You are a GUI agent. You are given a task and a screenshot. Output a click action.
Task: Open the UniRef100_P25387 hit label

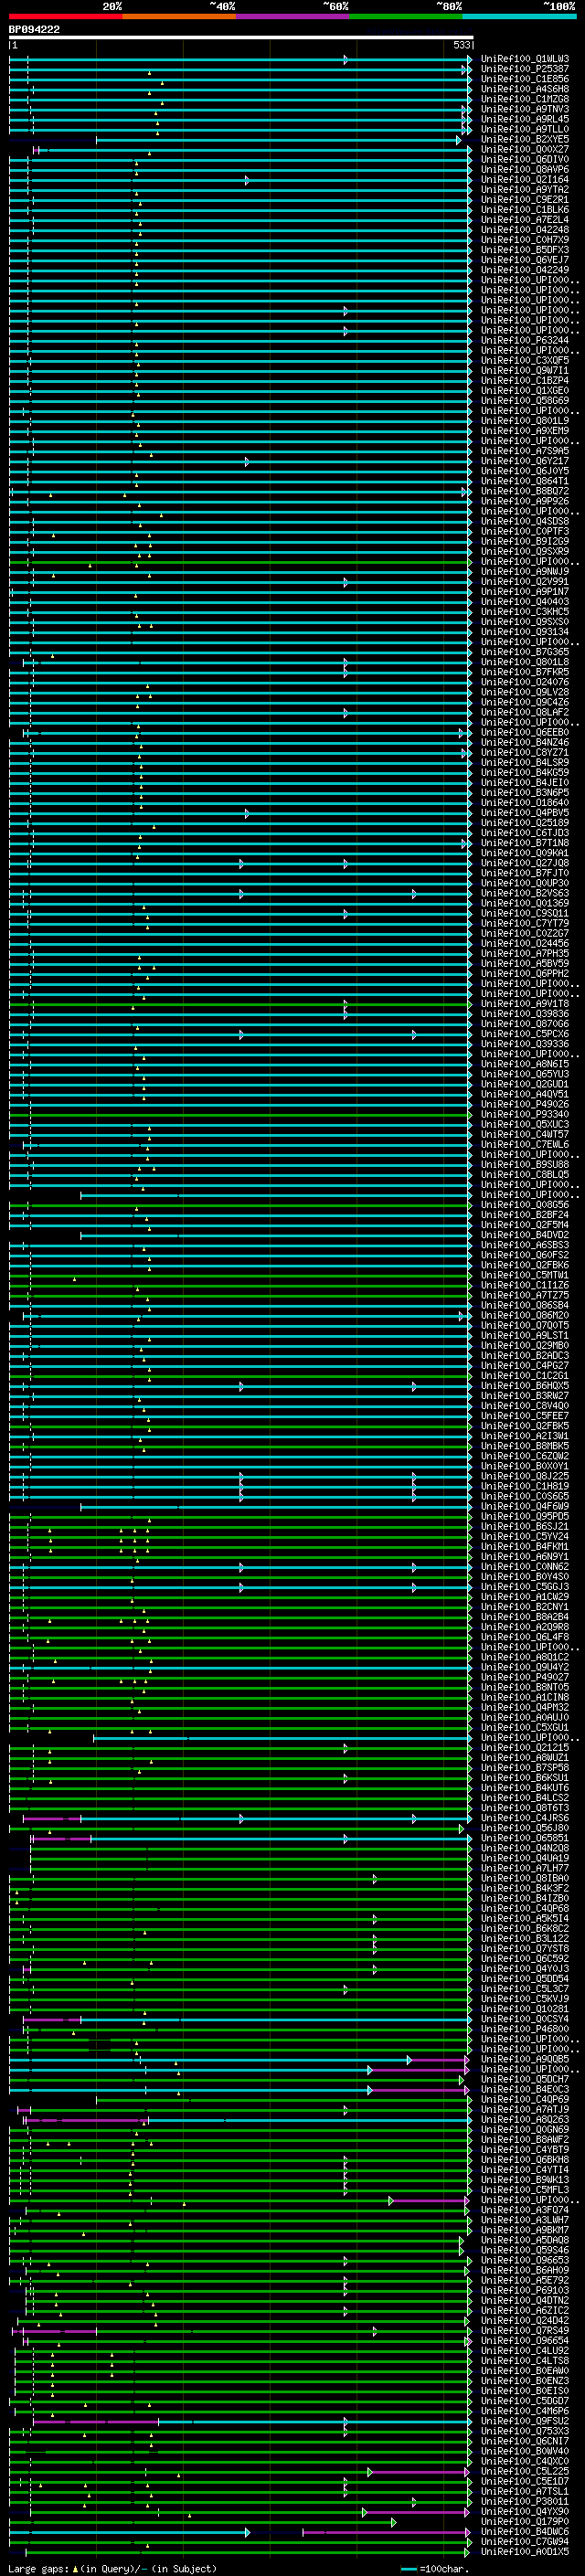(x=524, y=69)
